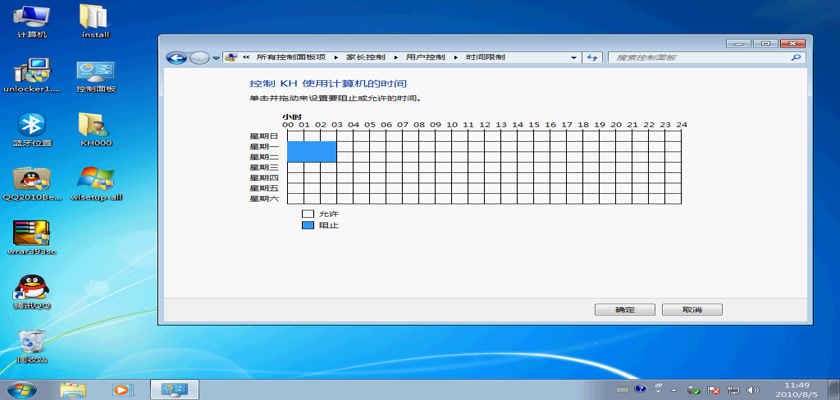This screenshot has width=840, height=400.
Task: Click the blue 阻止 legend swatch
Action: pos(308,226)
